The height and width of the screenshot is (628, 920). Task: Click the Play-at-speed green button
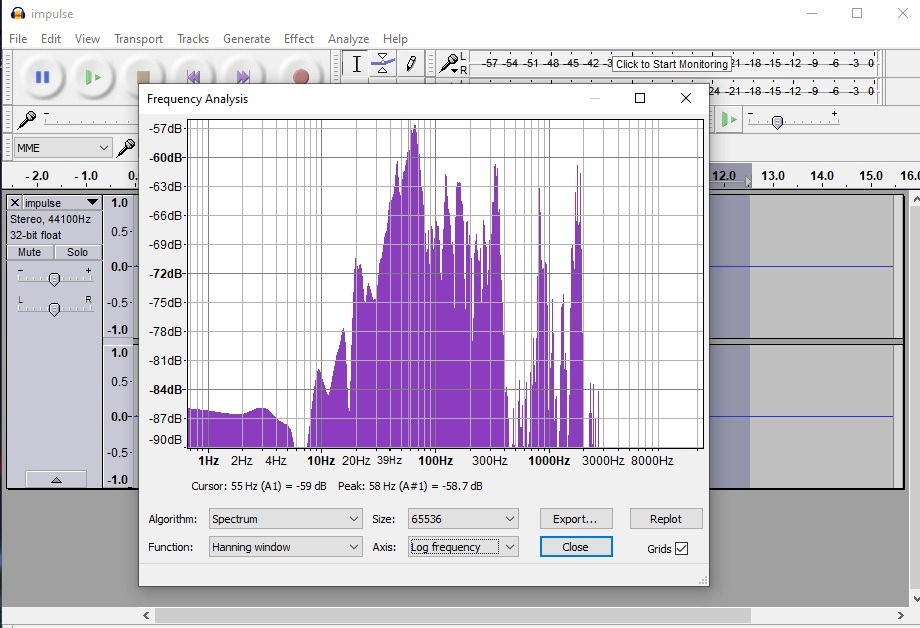click(x=728, y=120)
